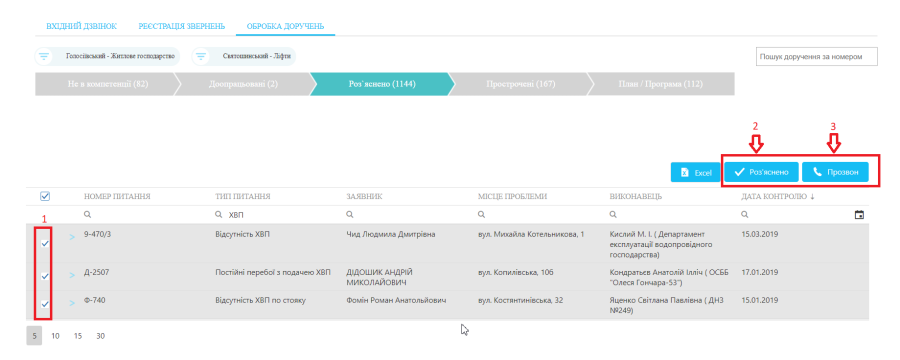Click applicant ДІДОШИК АНДРІЙ МИКОЛАЙОВИЧ
900x360 pixels.
(380, 277)
